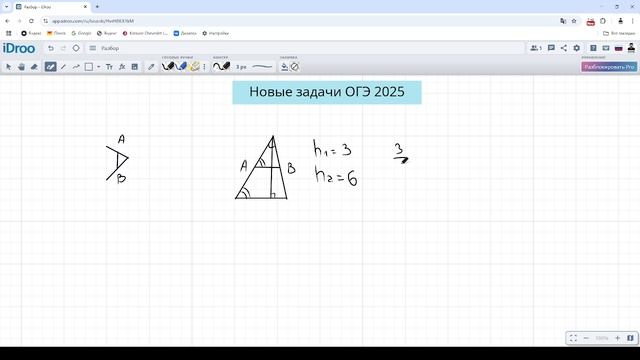Image resolution: width=640 pixels, height=360 pixels.
Task: Open the help question mark icon
Action: click(593, 48)
